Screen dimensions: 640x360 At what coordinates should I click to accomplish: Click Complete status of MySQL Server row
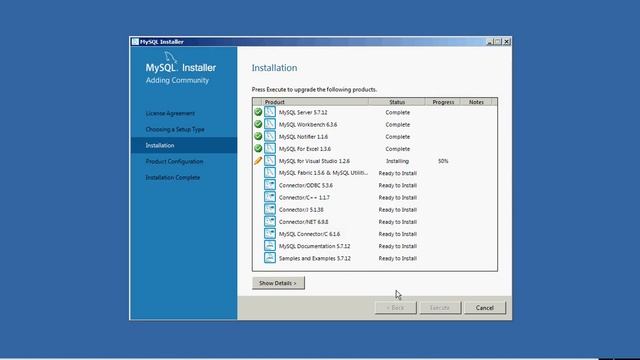pos(398,112)
